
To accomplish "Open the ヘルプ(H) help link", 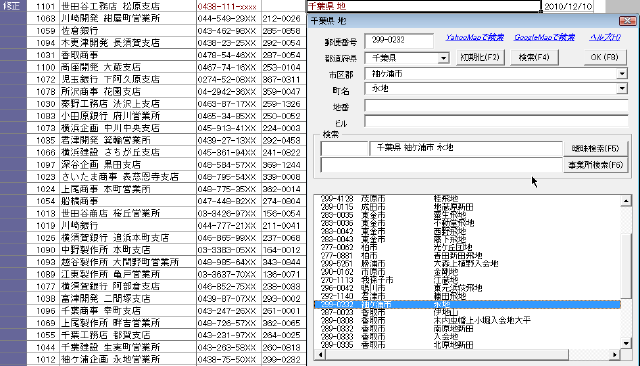I will tap(604, 37).
